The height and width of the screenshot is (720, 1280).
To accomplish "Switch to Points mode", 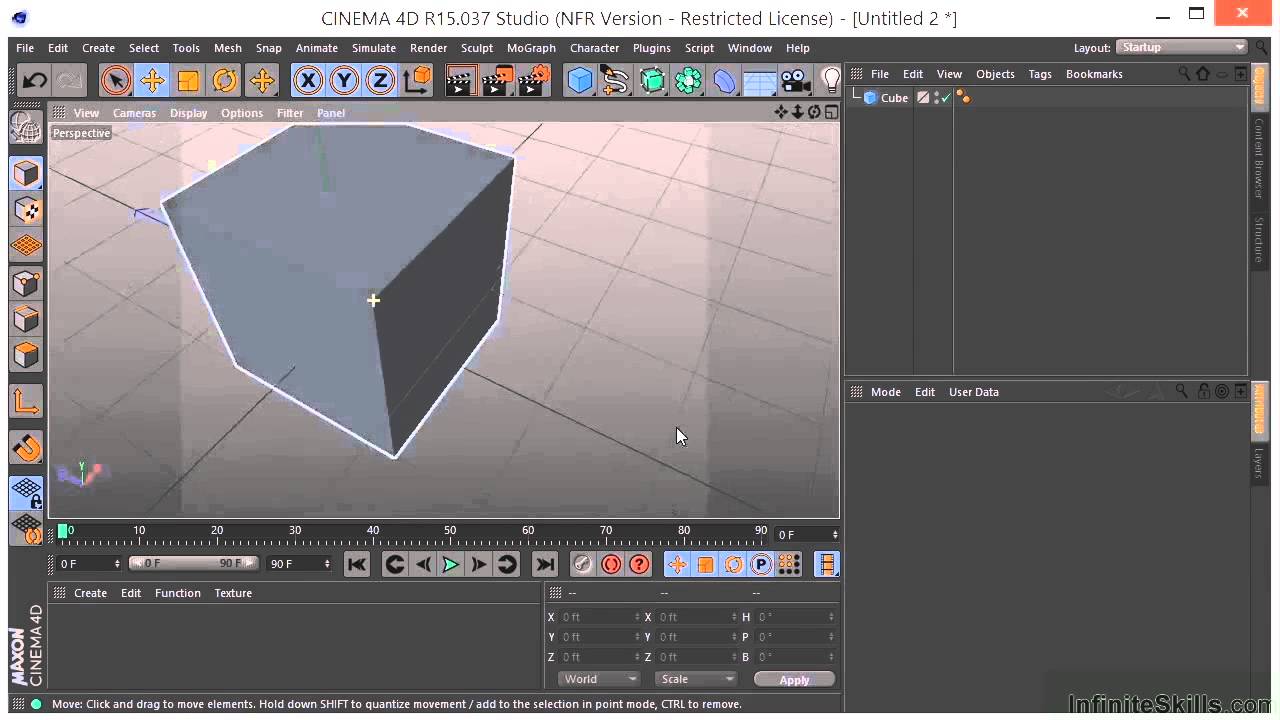I will [26, 283].
